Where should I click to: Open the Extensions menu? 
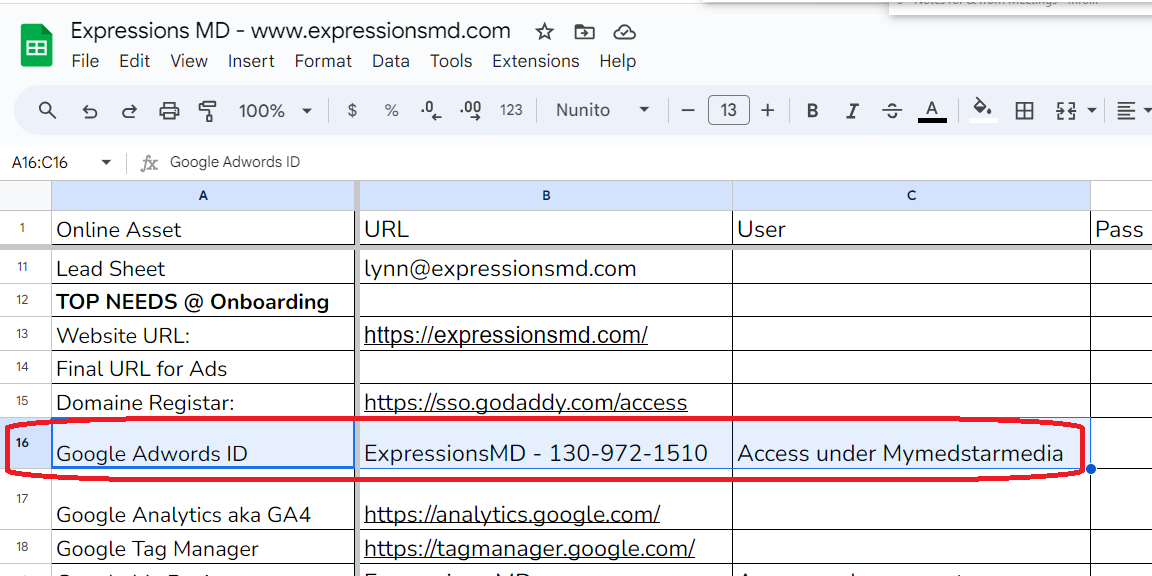point(536,61)
